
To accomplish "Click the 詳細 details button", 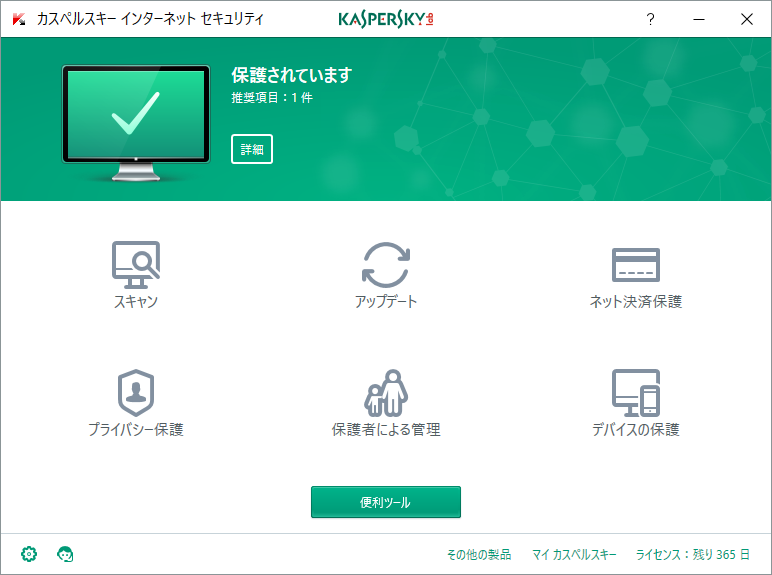I will tap(252, 149).
